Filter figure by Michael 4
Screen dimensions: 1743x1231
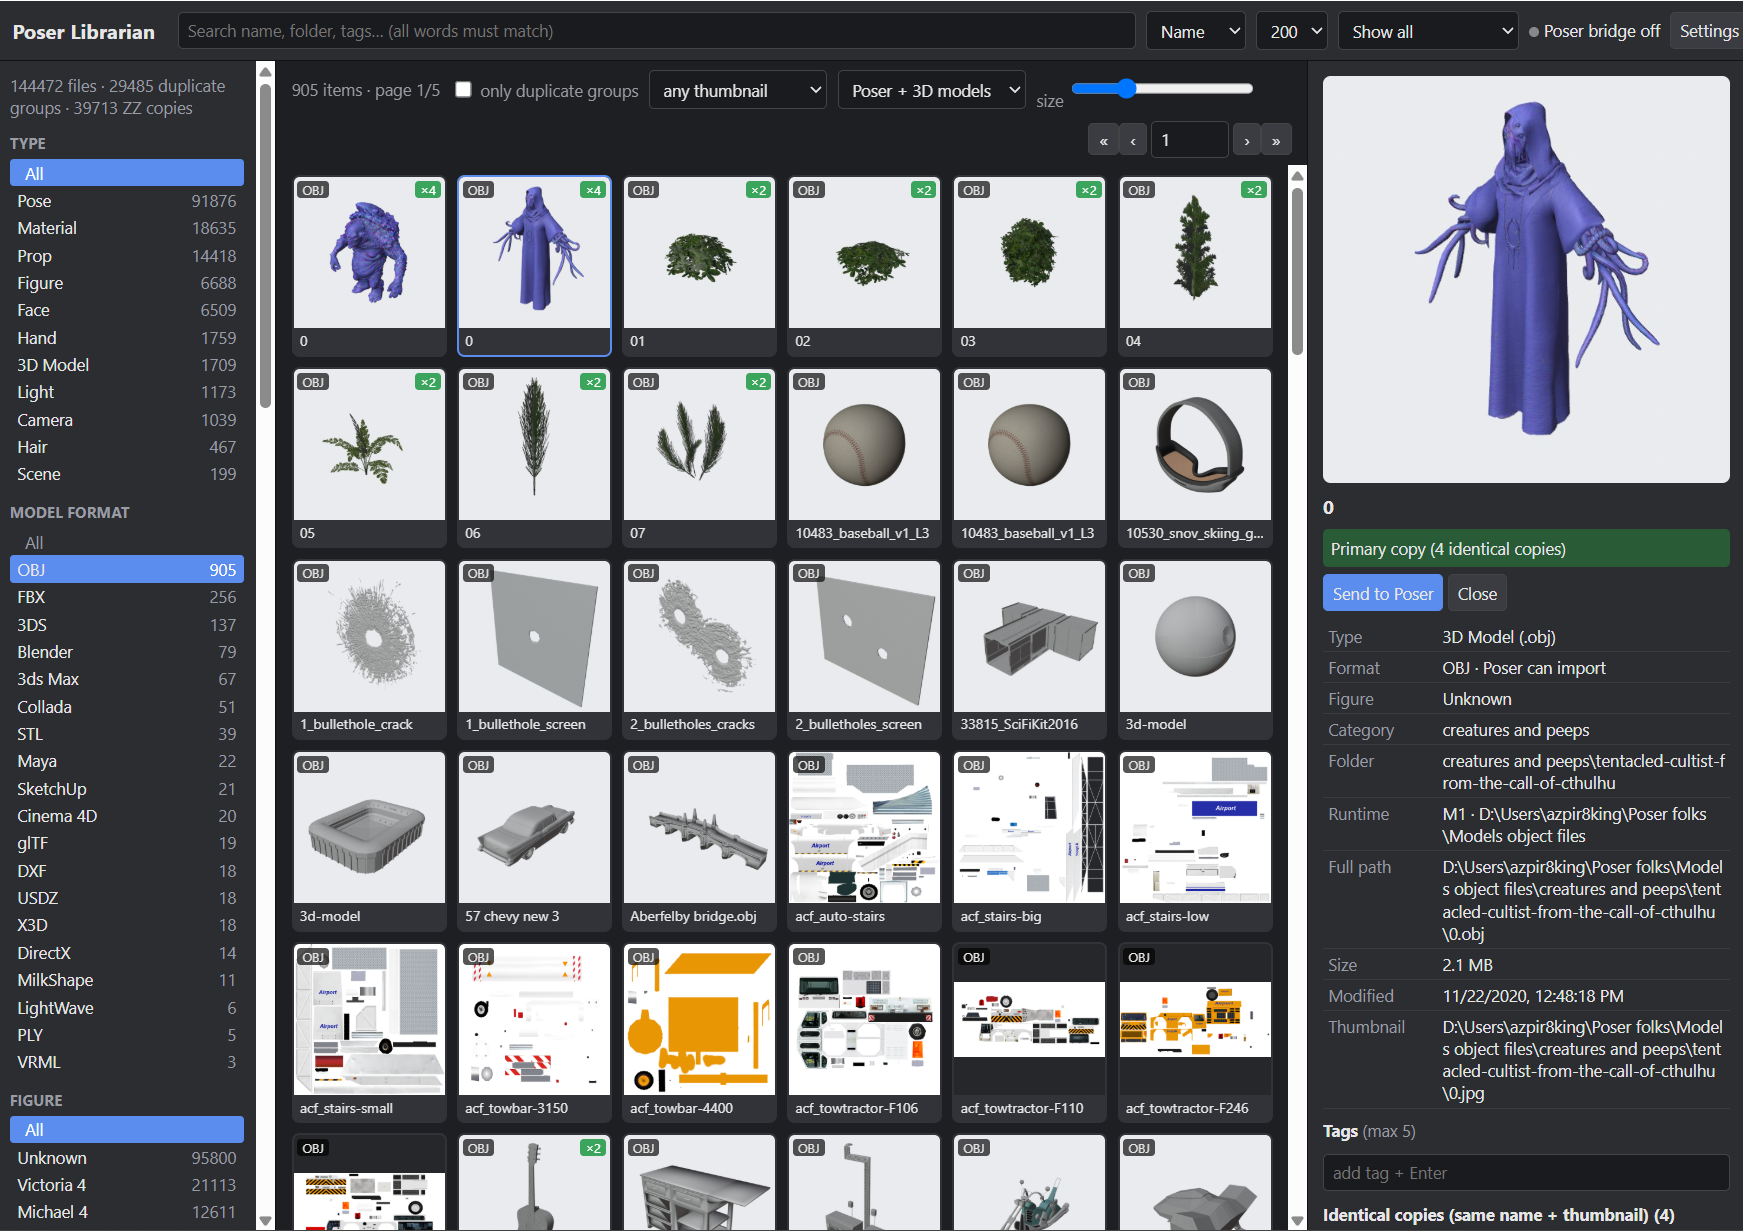127,1212
